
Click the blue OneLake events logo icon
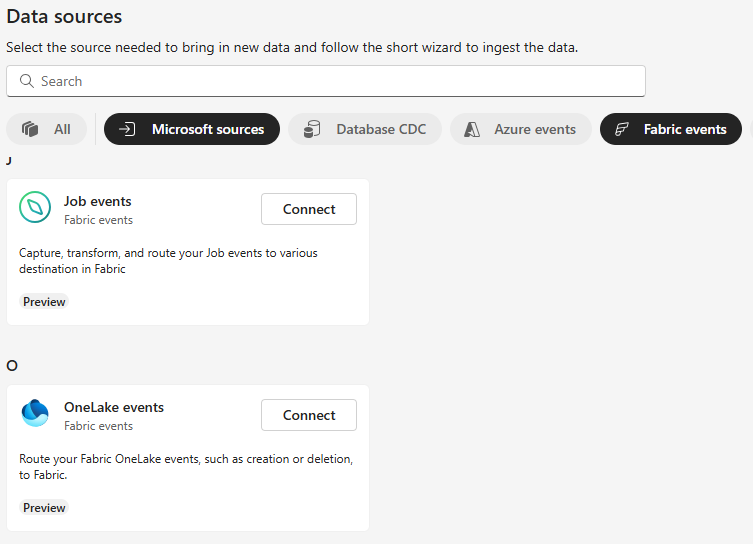(35, 414)
